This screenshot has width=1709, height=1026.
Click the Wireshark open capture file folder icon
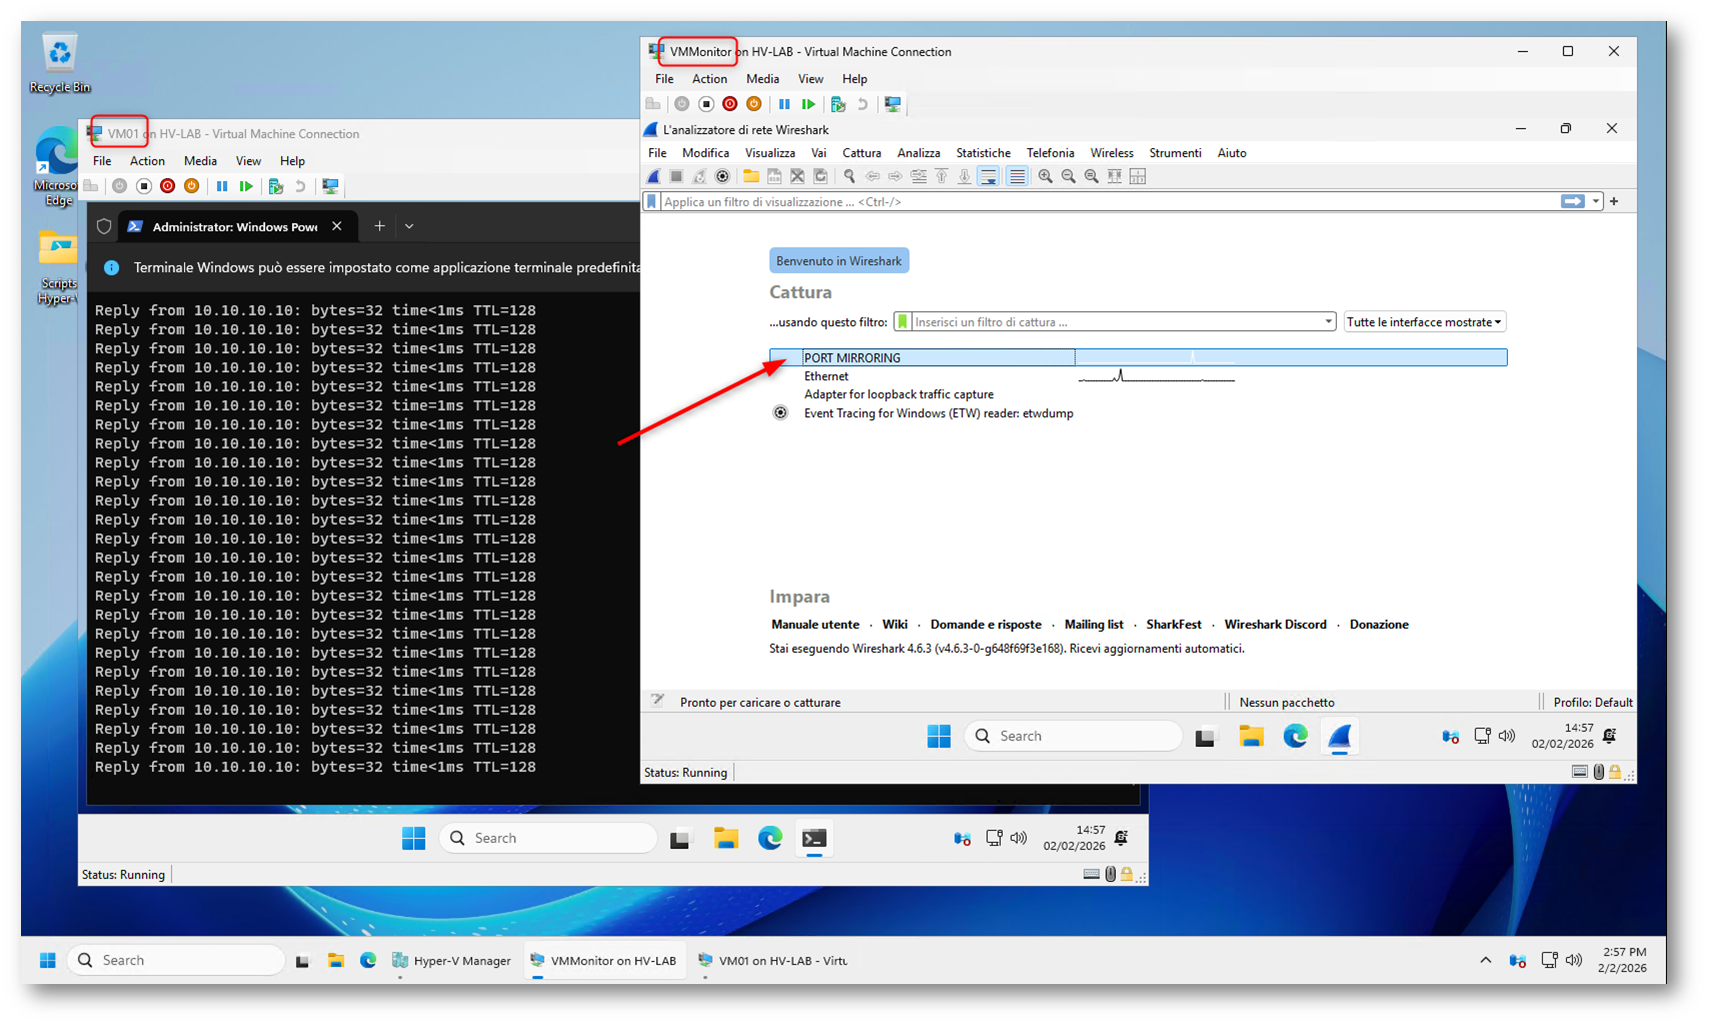[750, 177]
